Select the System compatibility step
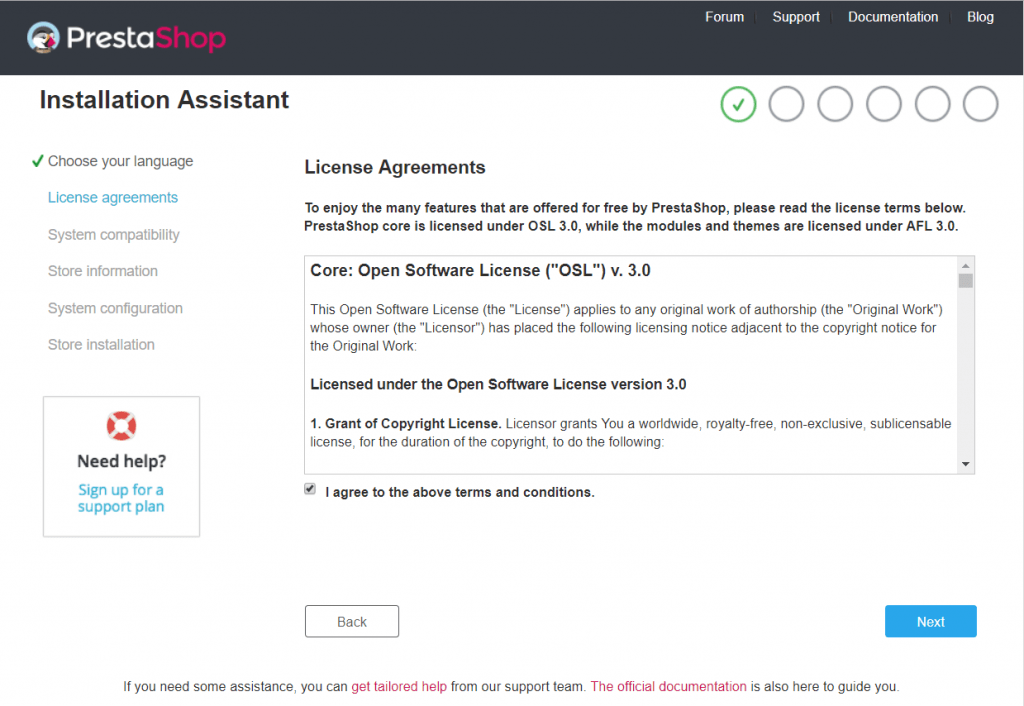 114,234
